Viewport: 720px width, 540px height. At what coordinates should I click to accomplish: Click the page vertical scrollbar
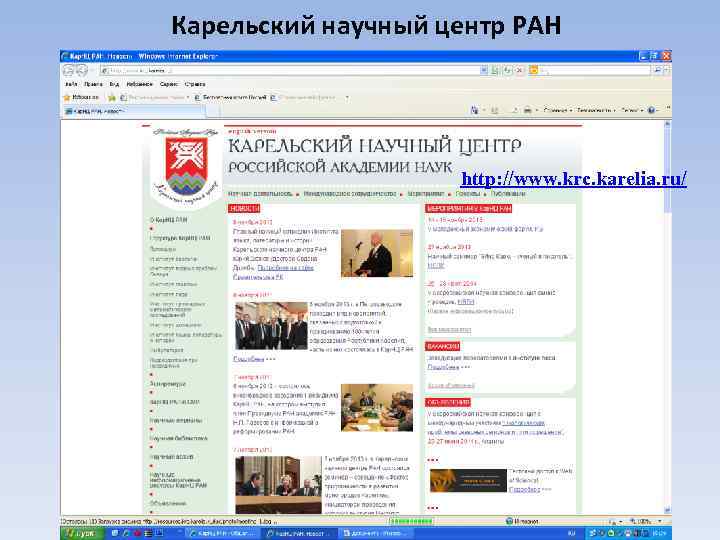tap(667, 317)
